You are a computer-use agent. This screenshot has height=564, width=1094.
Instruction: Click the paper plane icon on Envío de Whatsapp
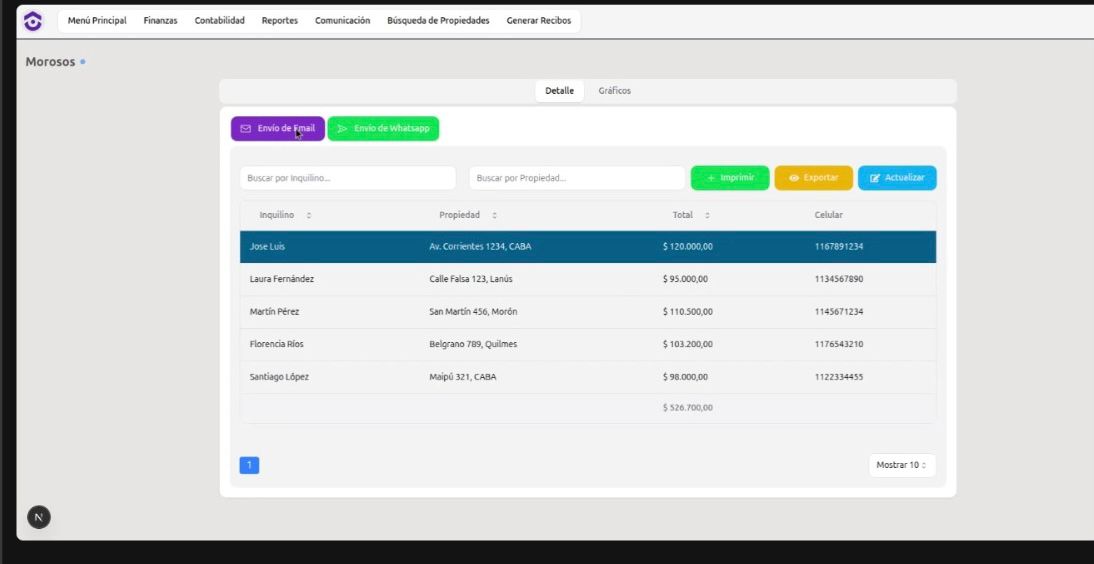tap(342, 129)
